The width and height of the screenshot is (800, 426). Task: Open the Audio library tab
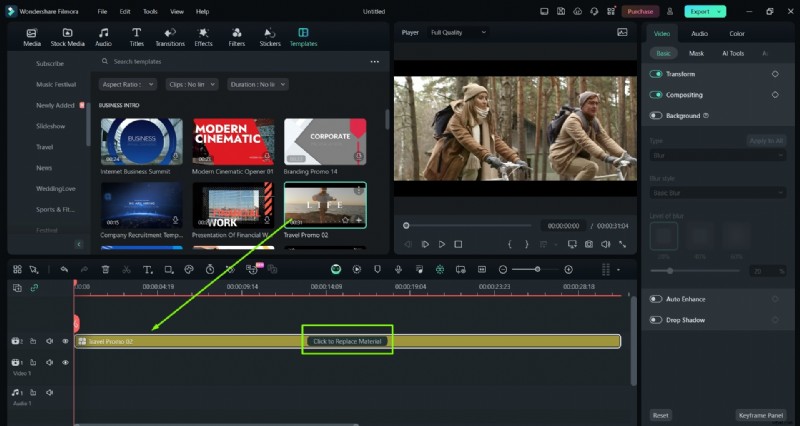[x=104, y=37]
